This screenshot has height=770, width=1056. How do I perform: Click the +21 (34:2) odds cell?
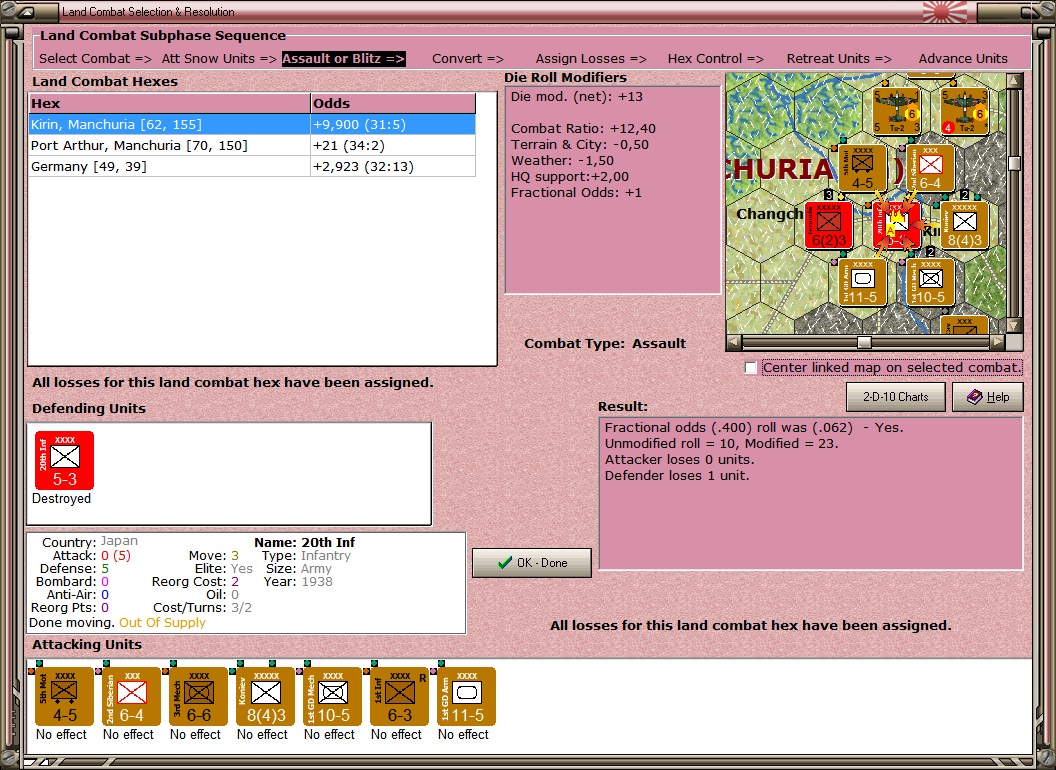tap(393, 146)
